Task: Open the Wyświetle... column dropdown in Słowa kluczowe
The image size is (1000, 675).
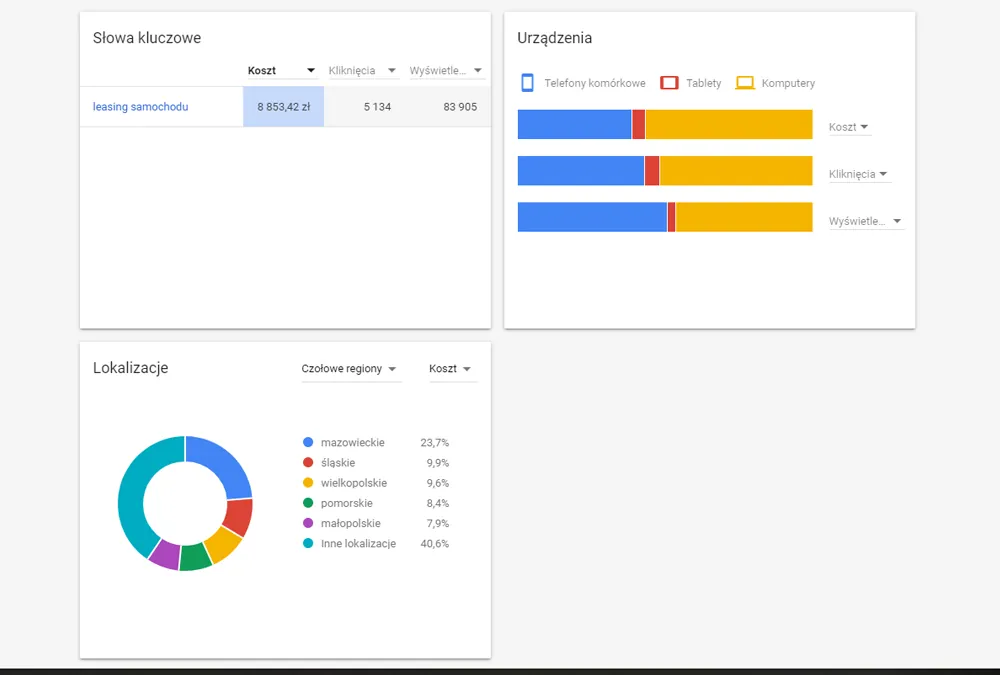Action: click(x=446, y=70)
